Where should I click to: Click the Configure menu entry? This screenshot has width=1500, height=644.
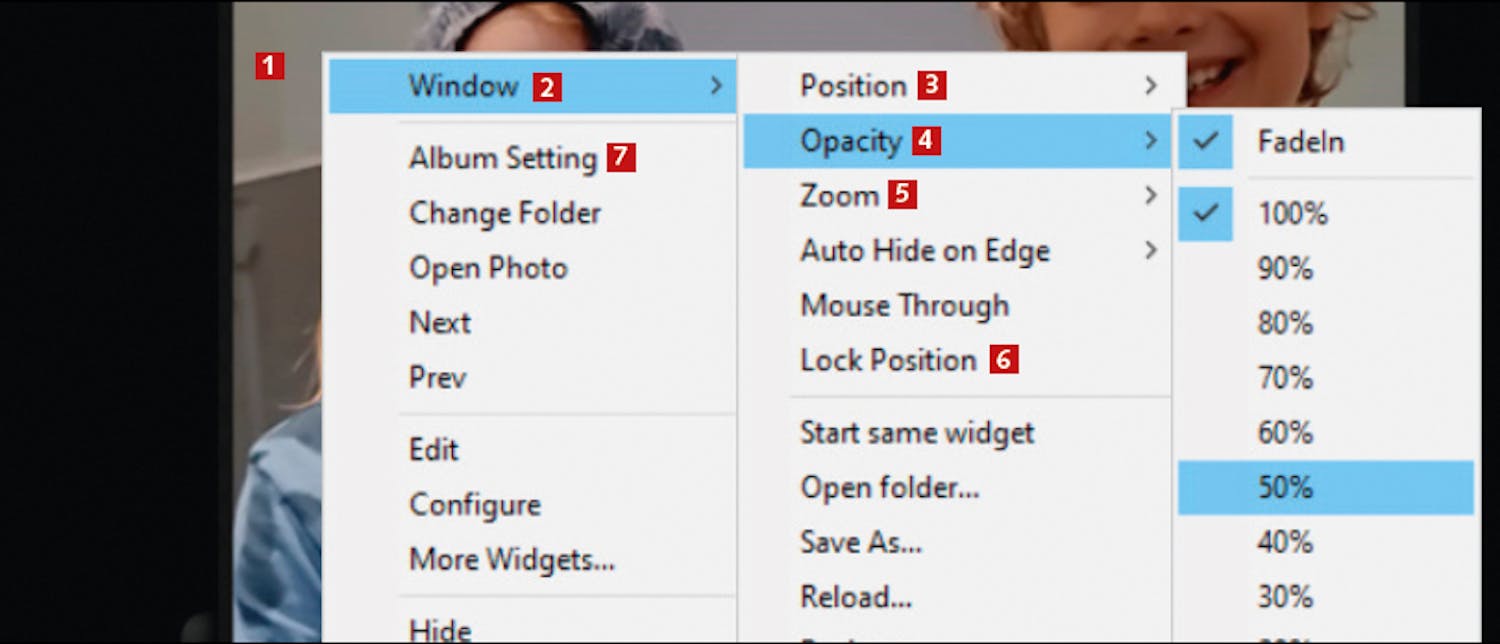click(475, 505)
